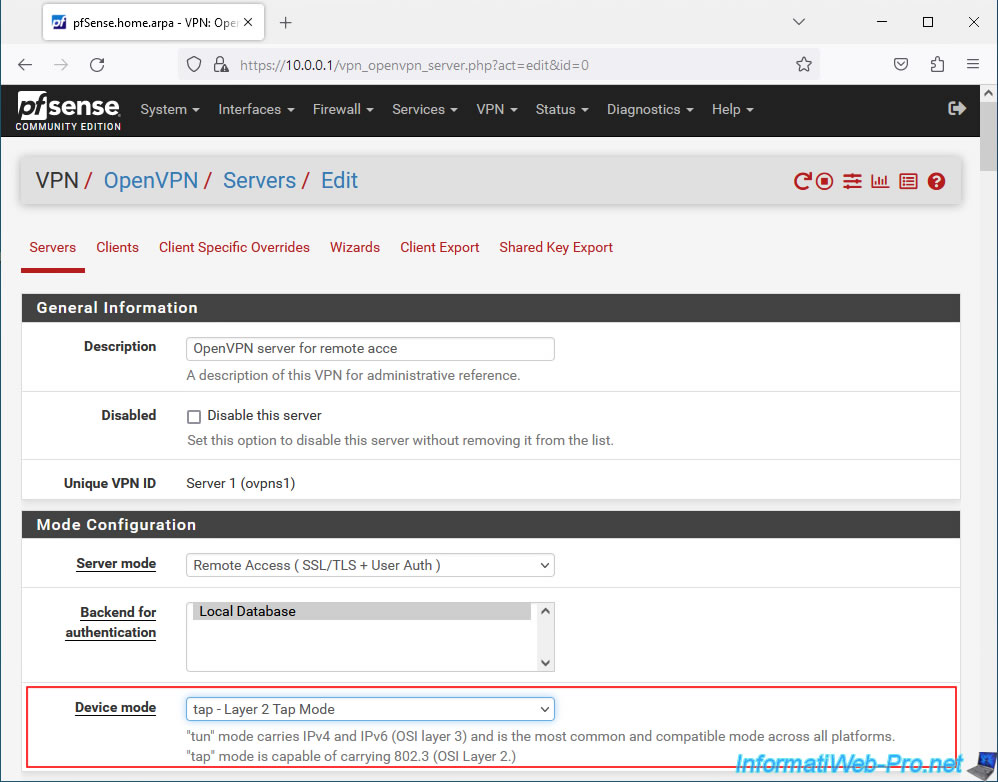Reload the page
The height and width of the screenshot is (782, 998).
[x=97, y=65]
